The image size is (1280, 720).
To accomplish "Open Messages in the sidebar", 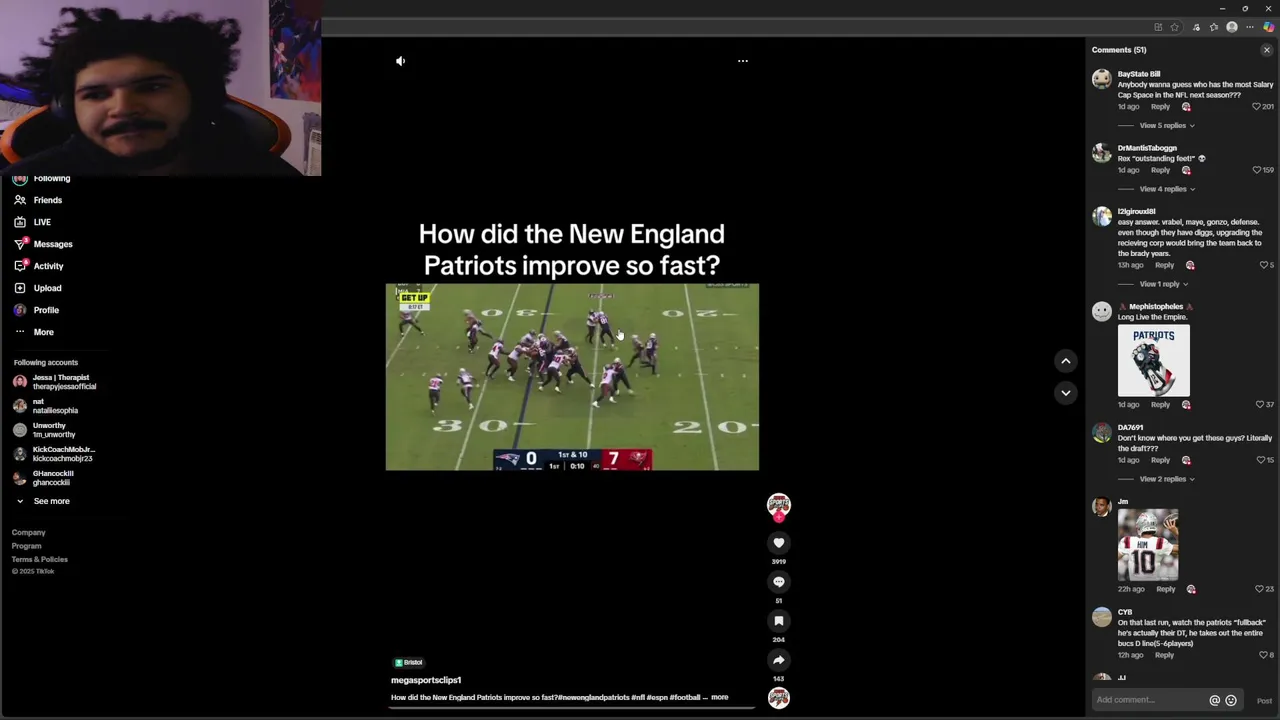I will tap(43, 244).
